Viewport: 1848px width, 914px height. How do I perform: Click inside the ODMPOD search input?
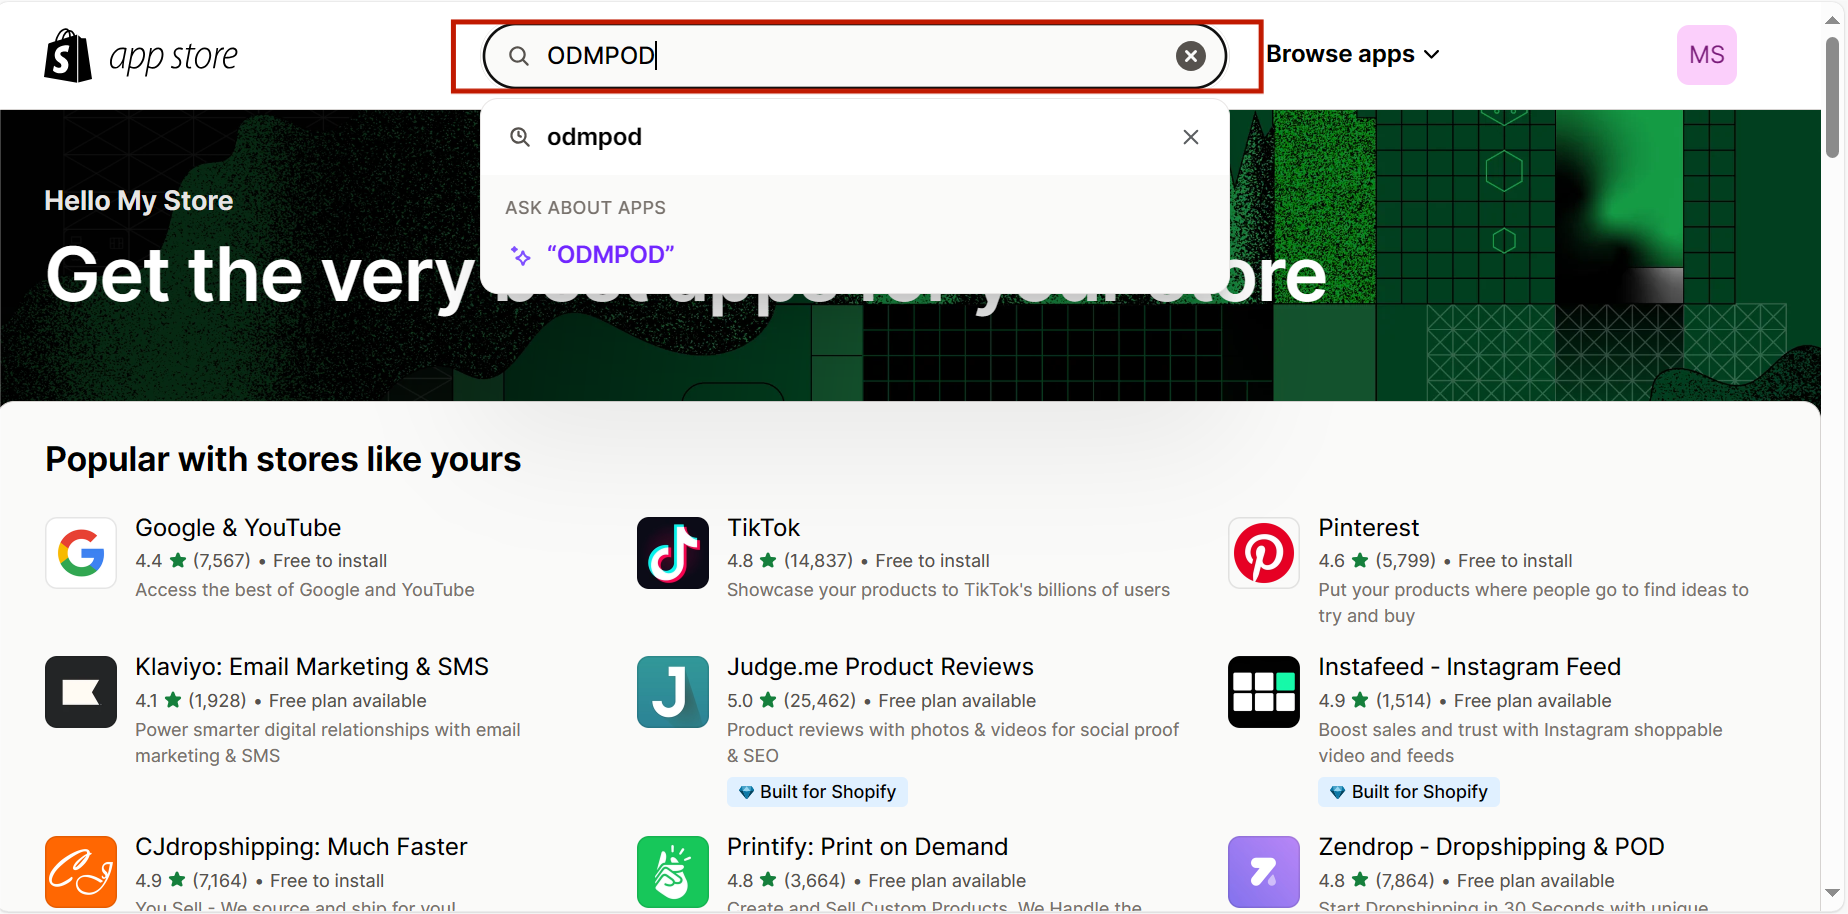(850, 56)
